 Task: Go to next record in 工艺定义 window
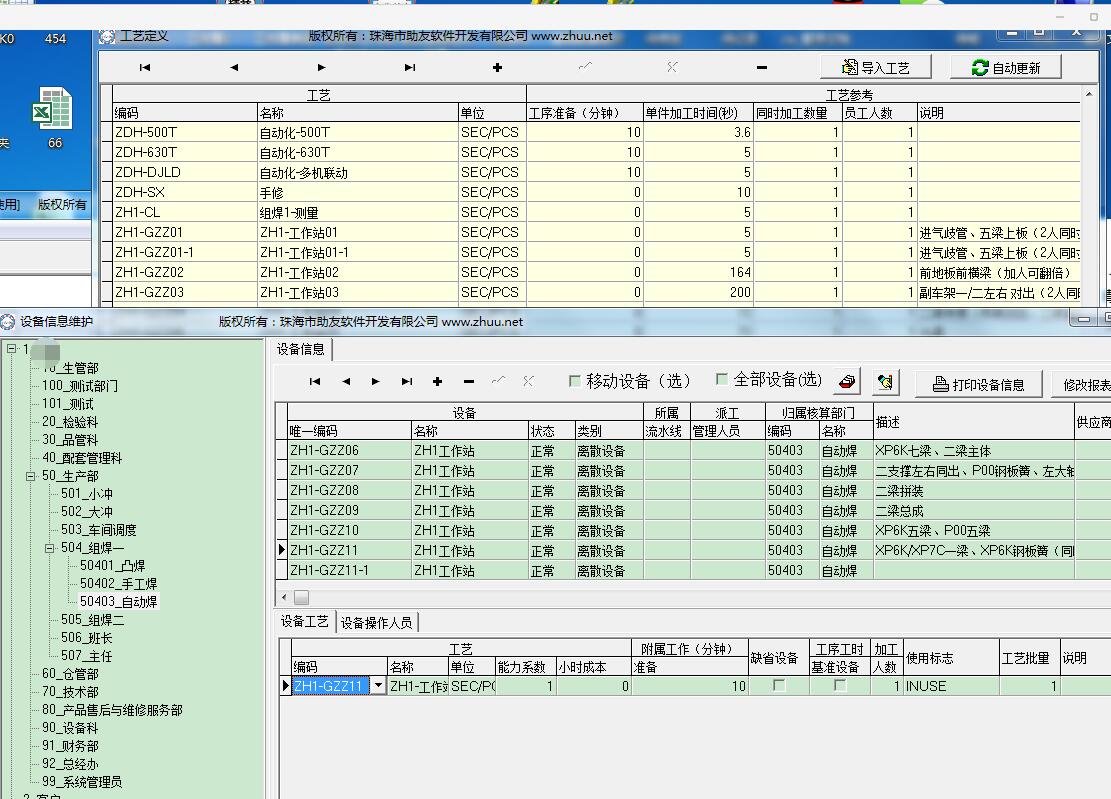[322, 67]
